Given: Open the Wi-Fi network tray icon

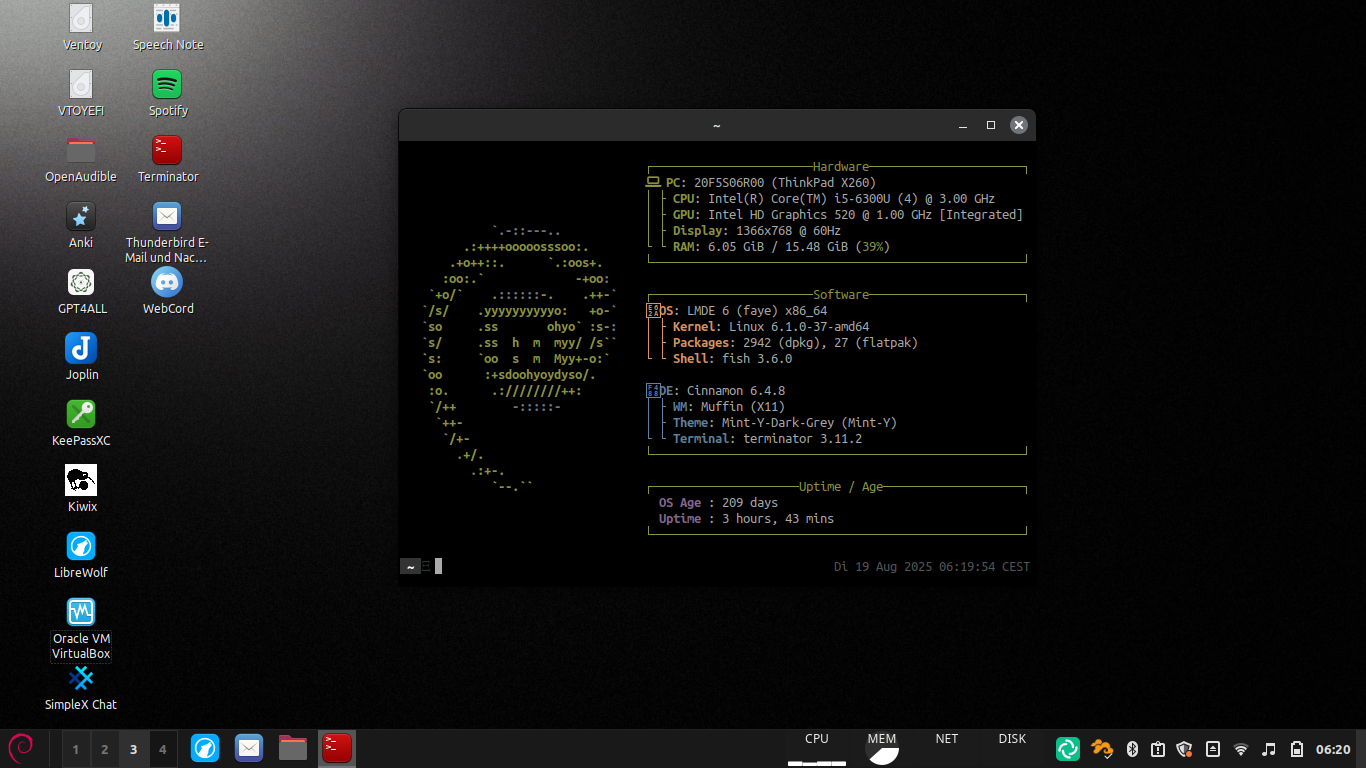Looking at the screenshot, I should pyautogui.click(x=1241, y=749).
